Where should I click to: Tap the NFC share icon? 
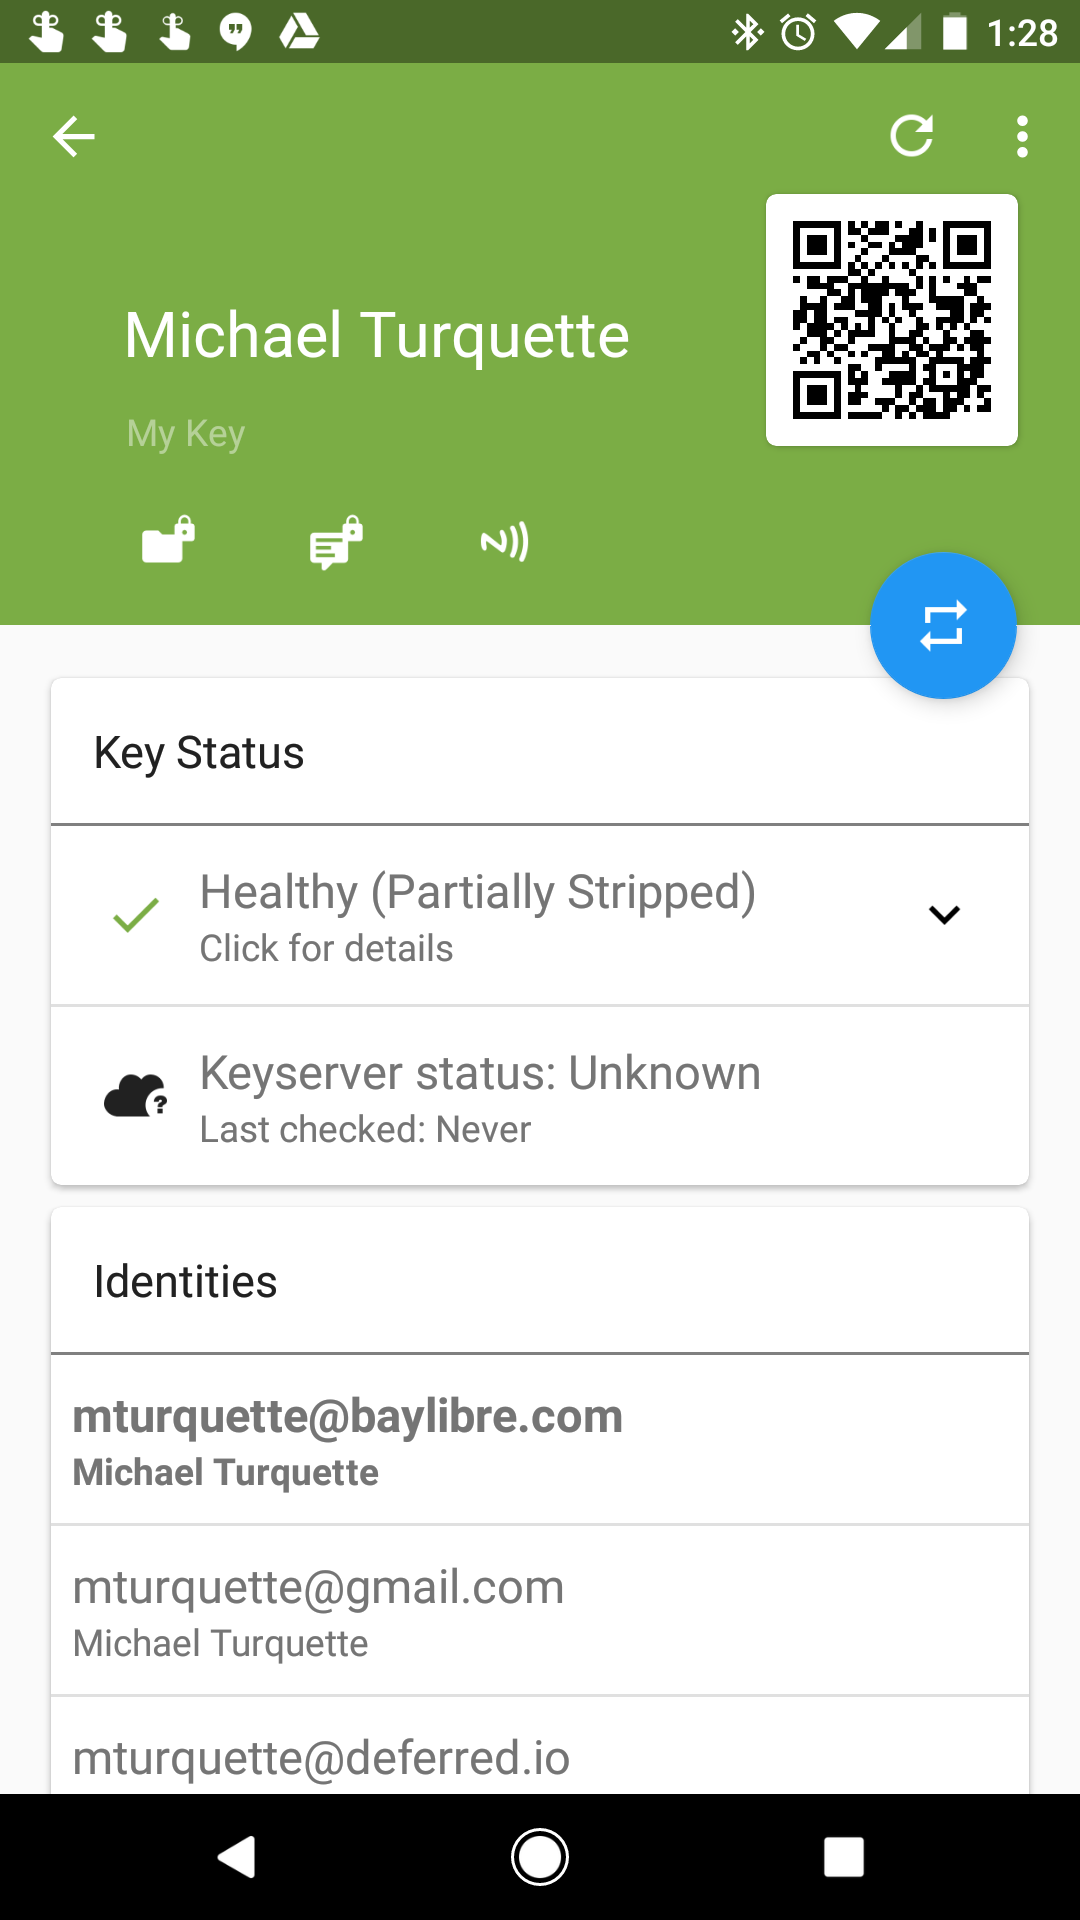tap(504, 542)
